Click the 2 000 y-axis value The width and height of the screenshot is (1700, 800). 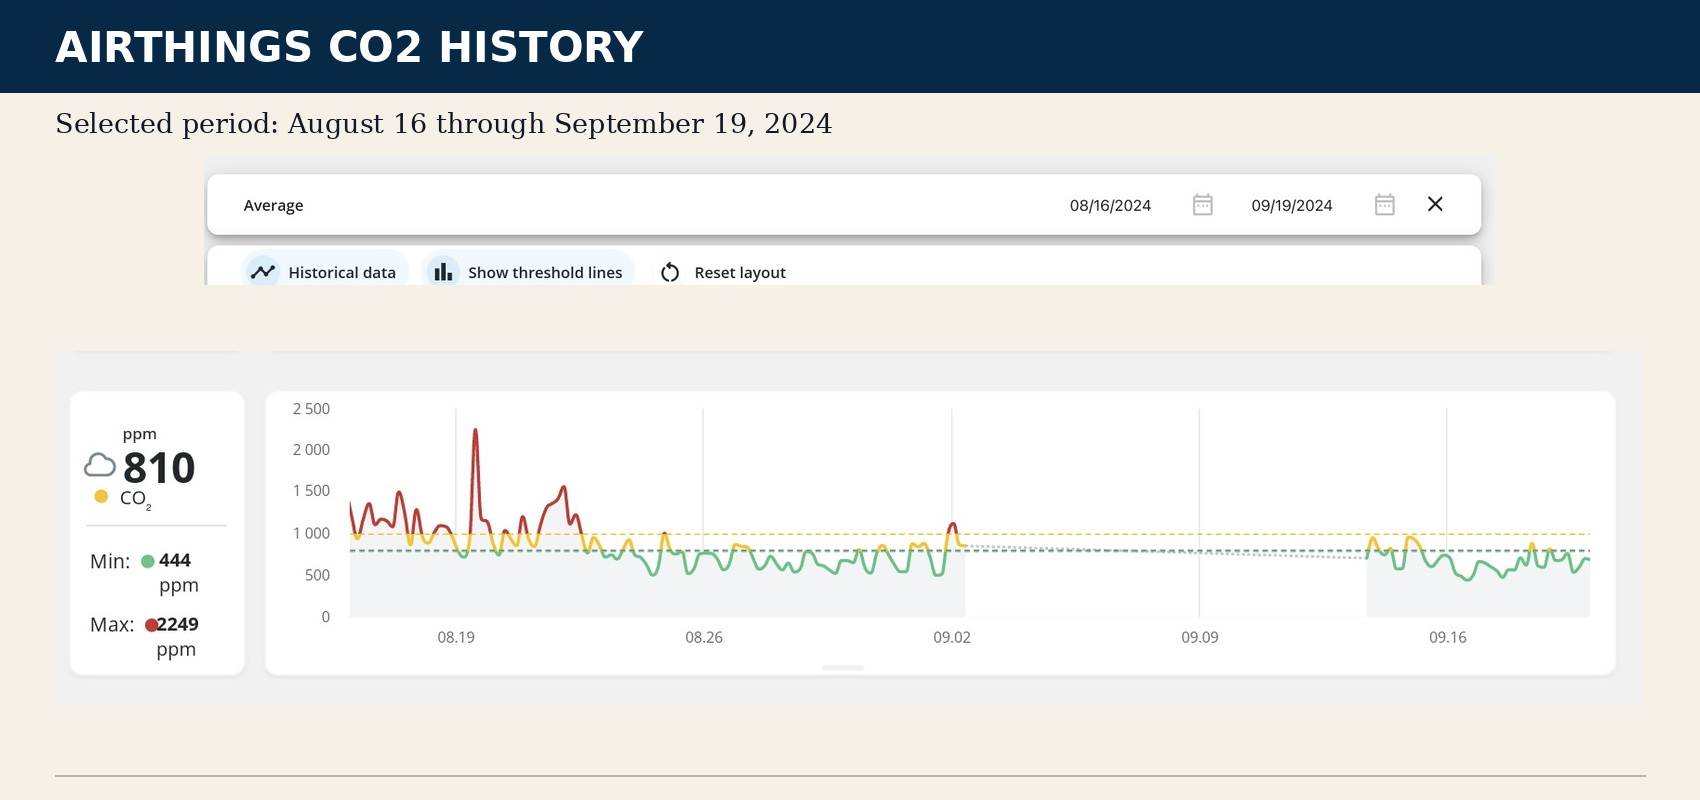(x=311, y=450)
